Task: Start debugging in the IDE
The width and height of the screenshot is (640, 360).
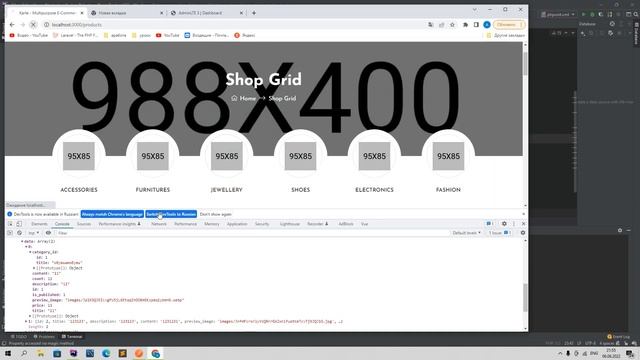Action: (x=592, y=15)
